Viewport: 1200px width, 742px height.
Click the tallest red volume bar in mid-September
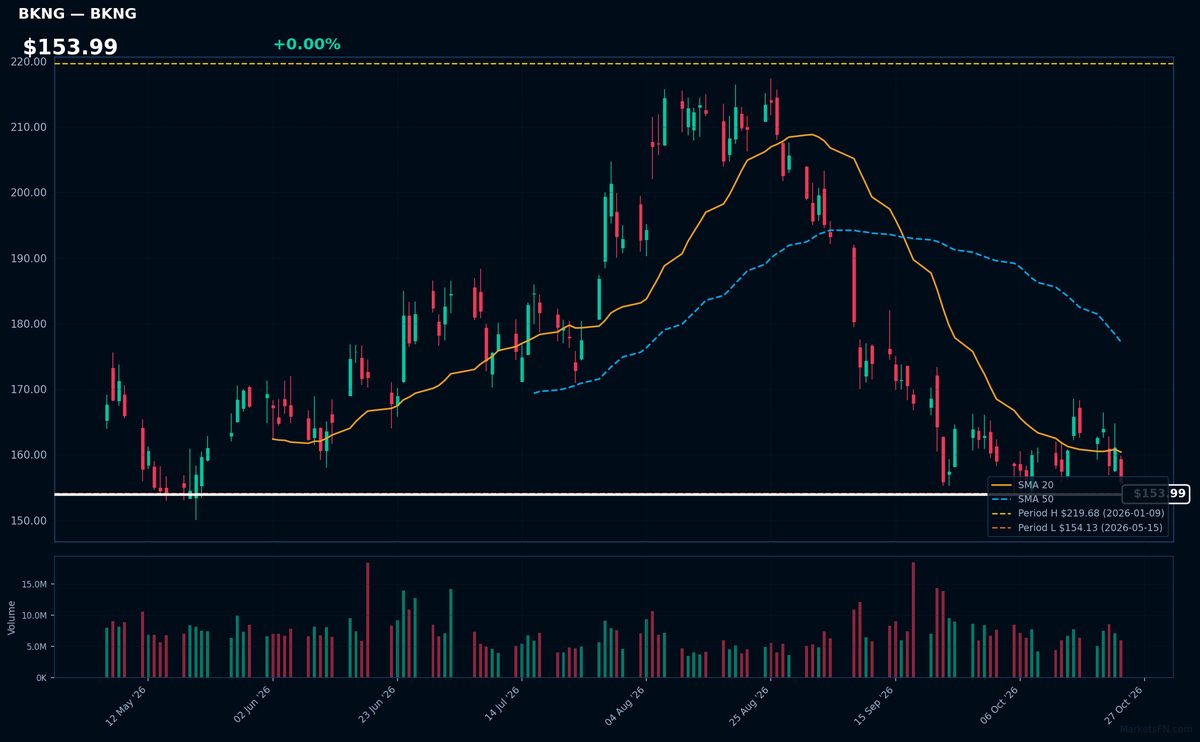pos(913,620)
